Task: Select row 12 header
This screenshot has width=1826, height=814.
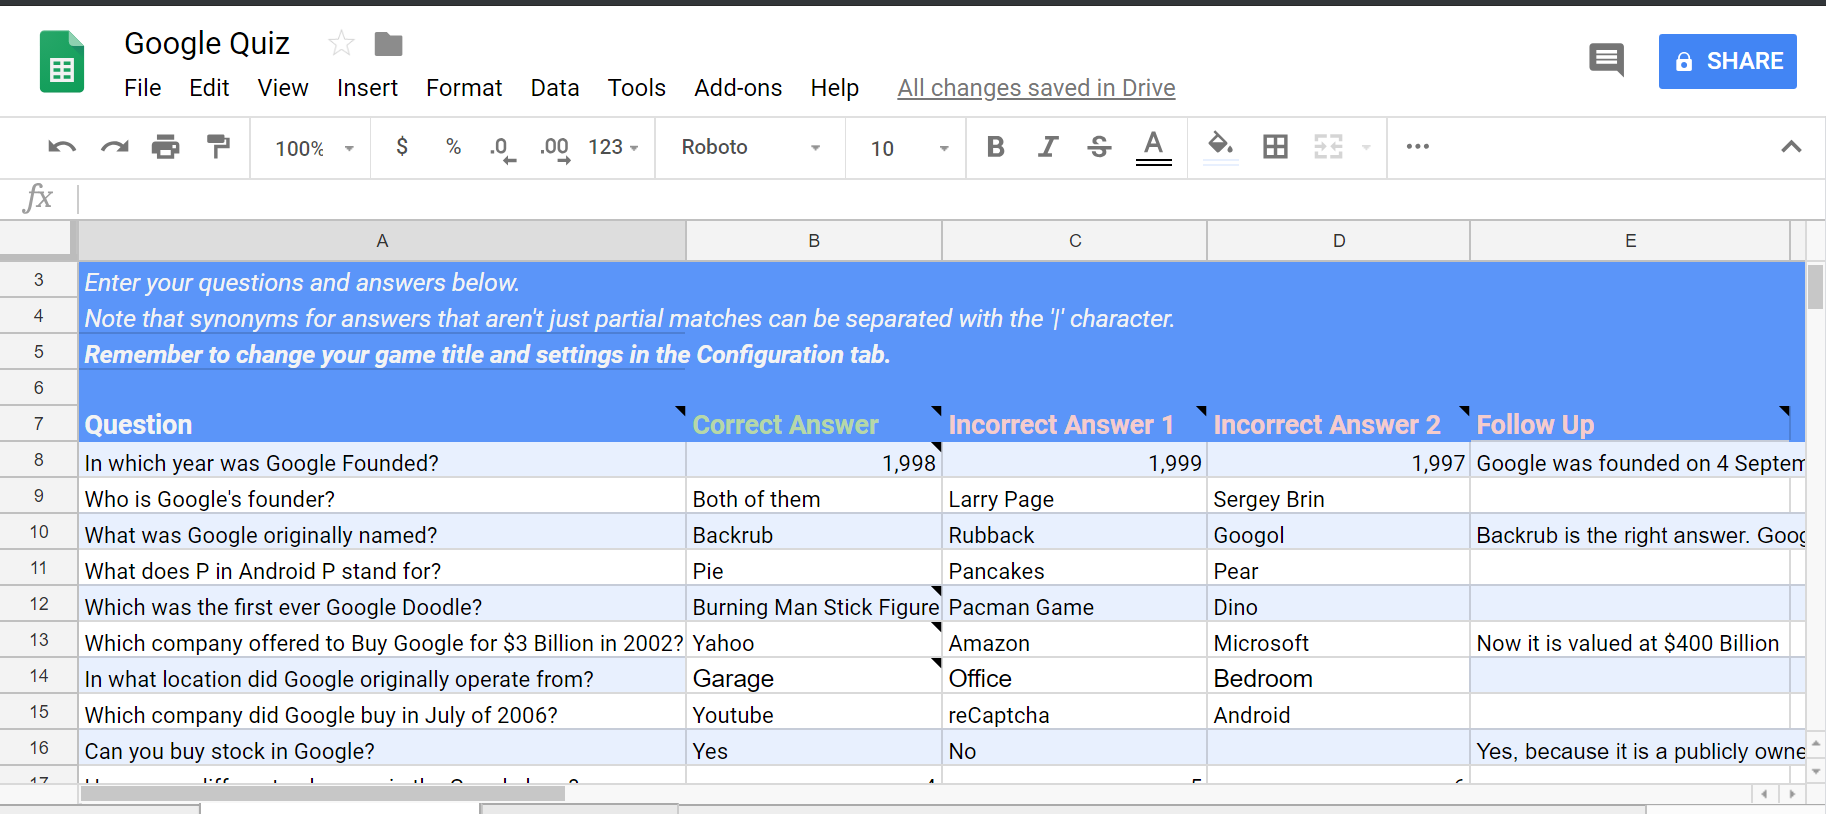Action: [39, 604]
